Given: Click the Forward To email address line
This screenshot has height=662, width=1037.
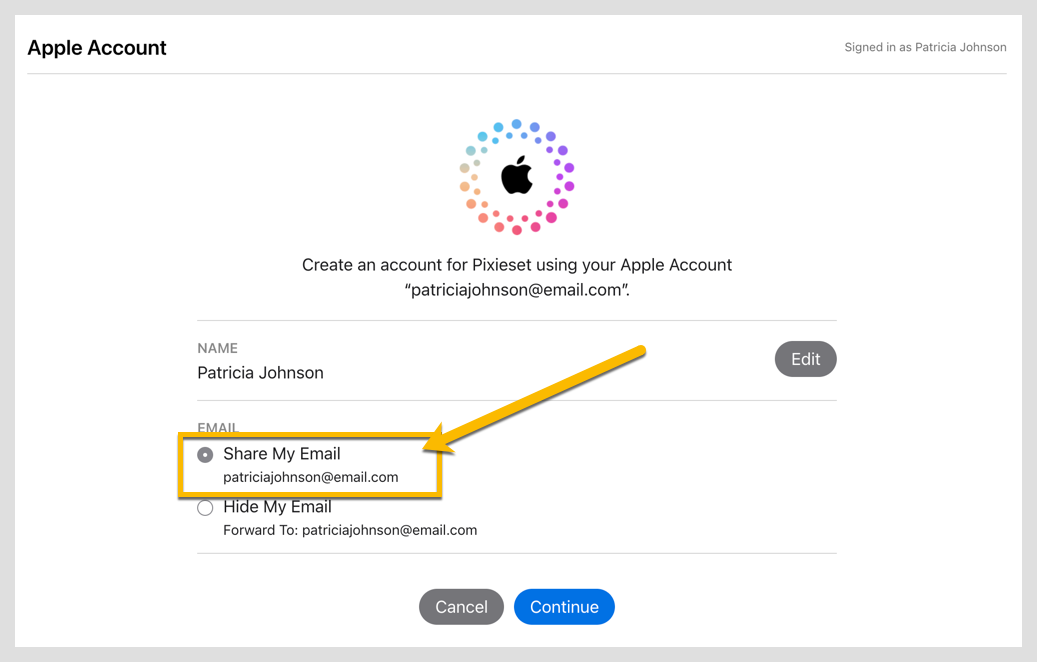Looking at the screenshot, I should click(x=350, y=530).
